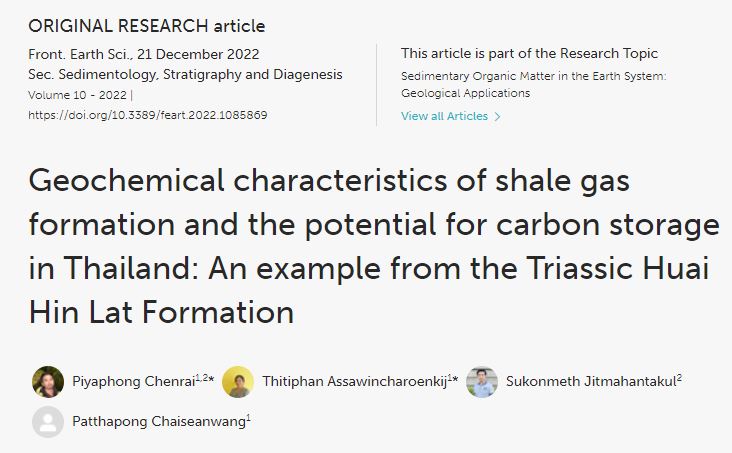Open Sedimentary Organic Matter Research Topic link
732x453 pixels.
(534, 85)
